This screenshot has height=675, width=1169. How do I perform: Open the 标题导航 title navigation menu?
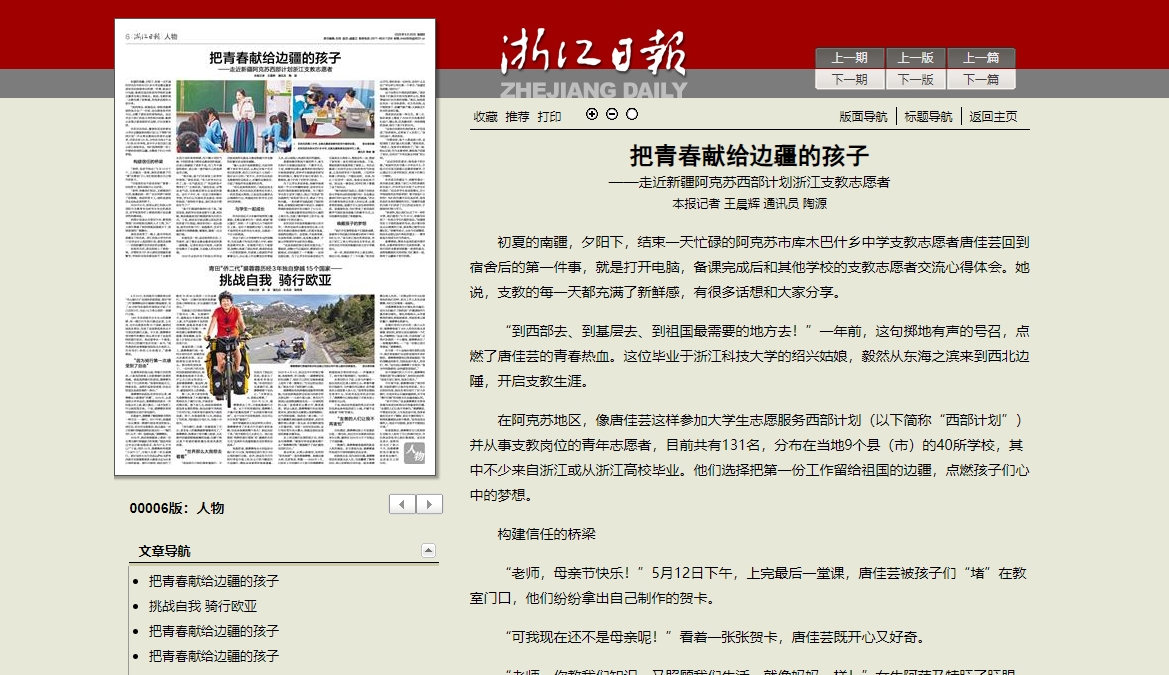pos(928,116)
